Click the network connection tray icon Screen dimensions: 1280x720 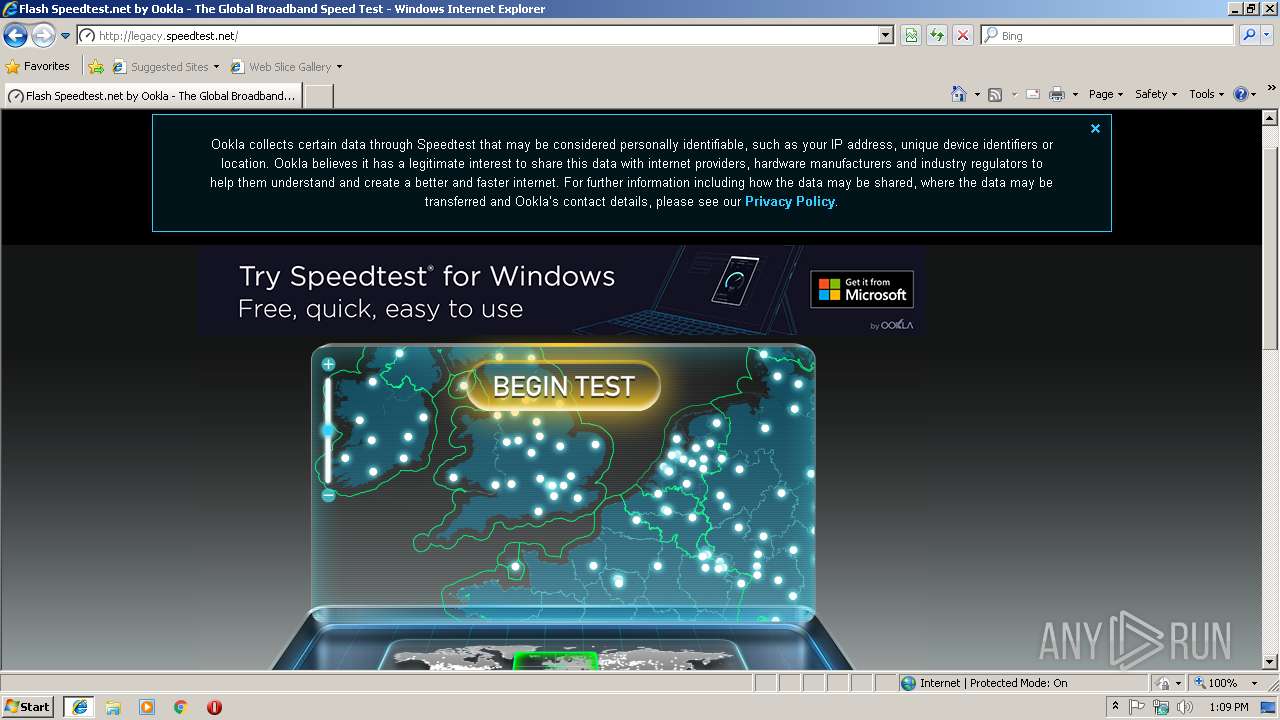(1161, 707)
